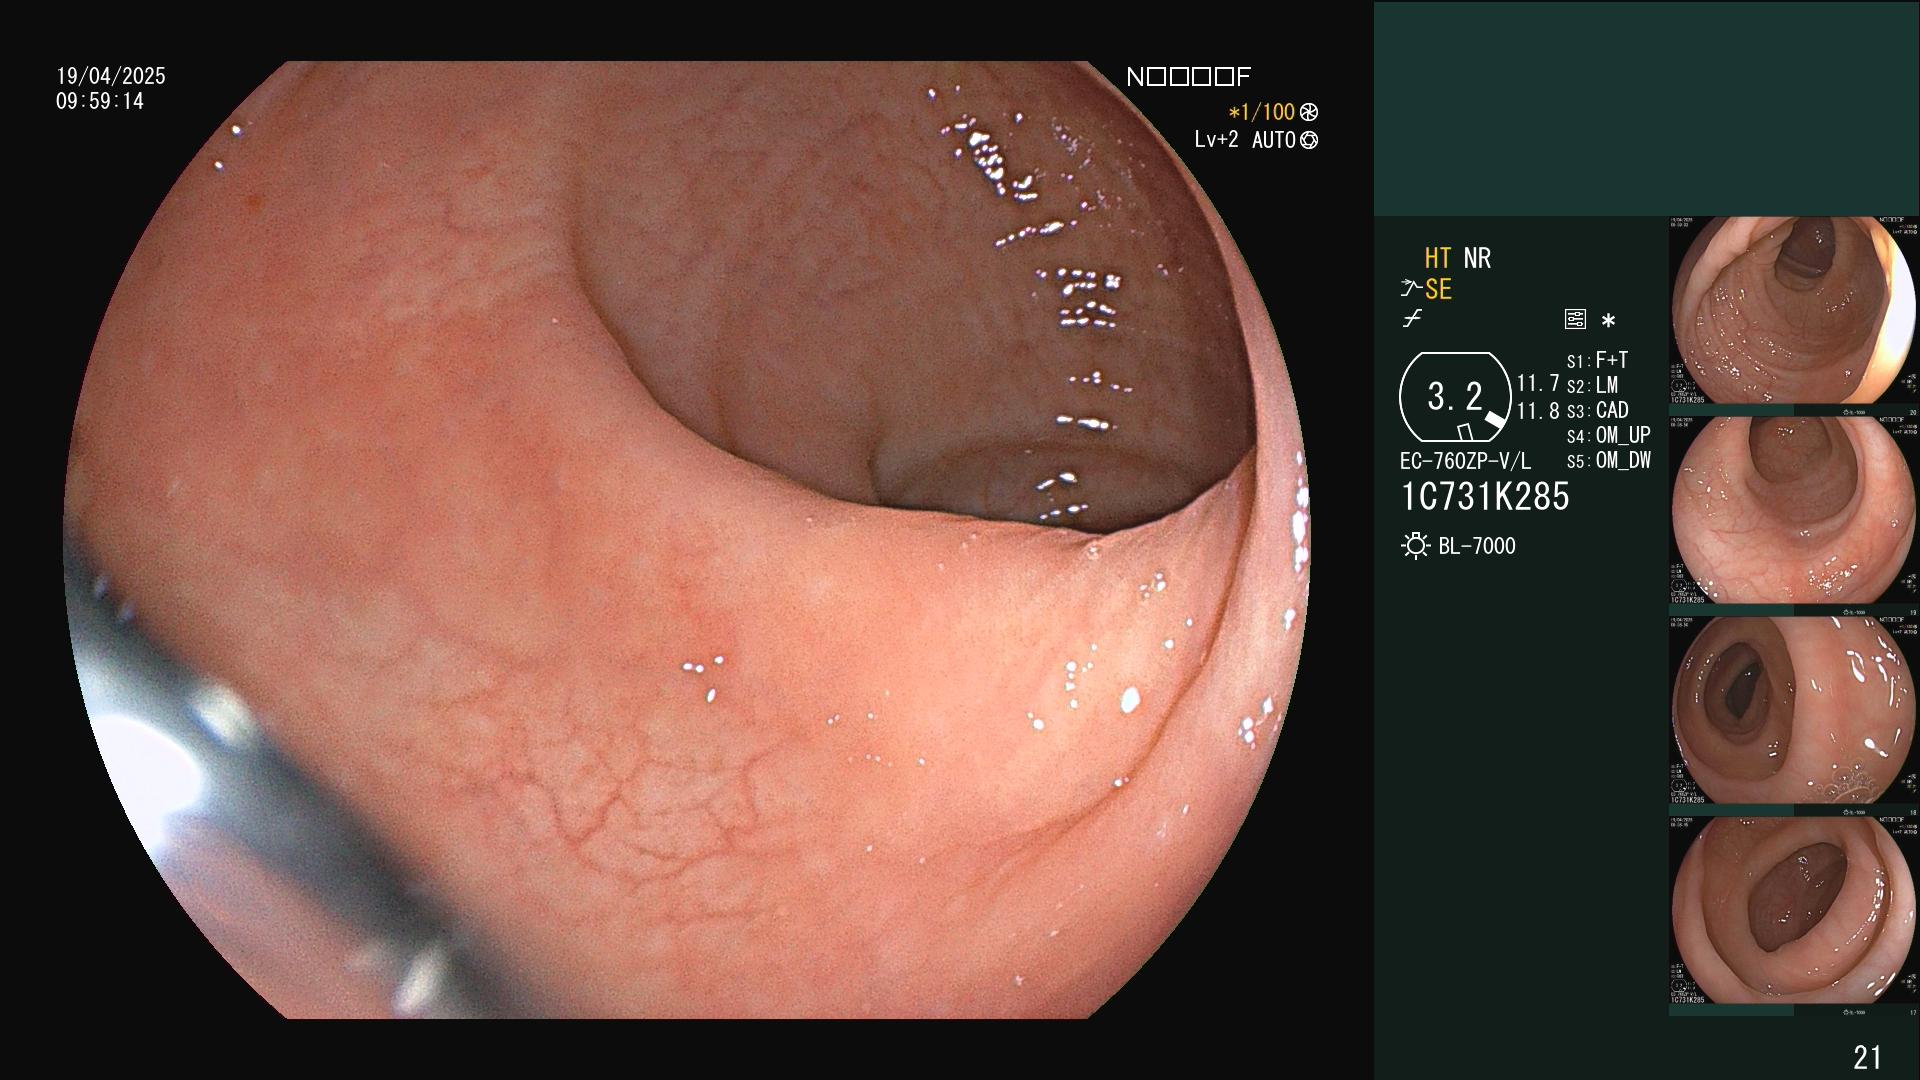
Task: Click the asterisk icon beside the sliders
Action: pos(1608,321)
